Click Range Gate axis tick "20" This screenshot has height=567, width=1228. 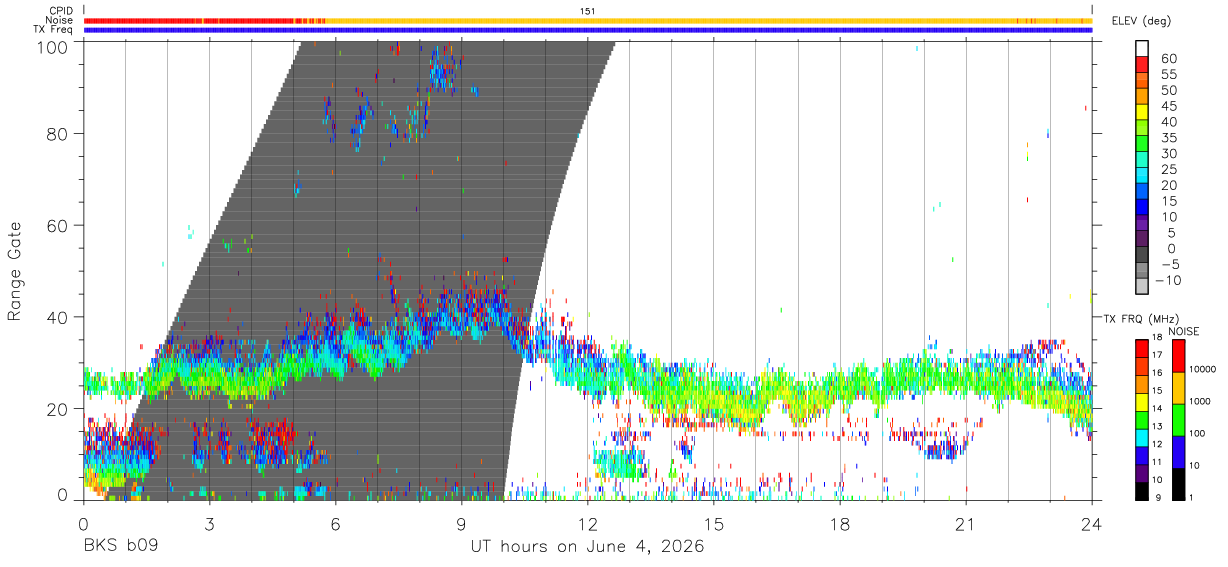pyautogui.click(x=59, y=409)
